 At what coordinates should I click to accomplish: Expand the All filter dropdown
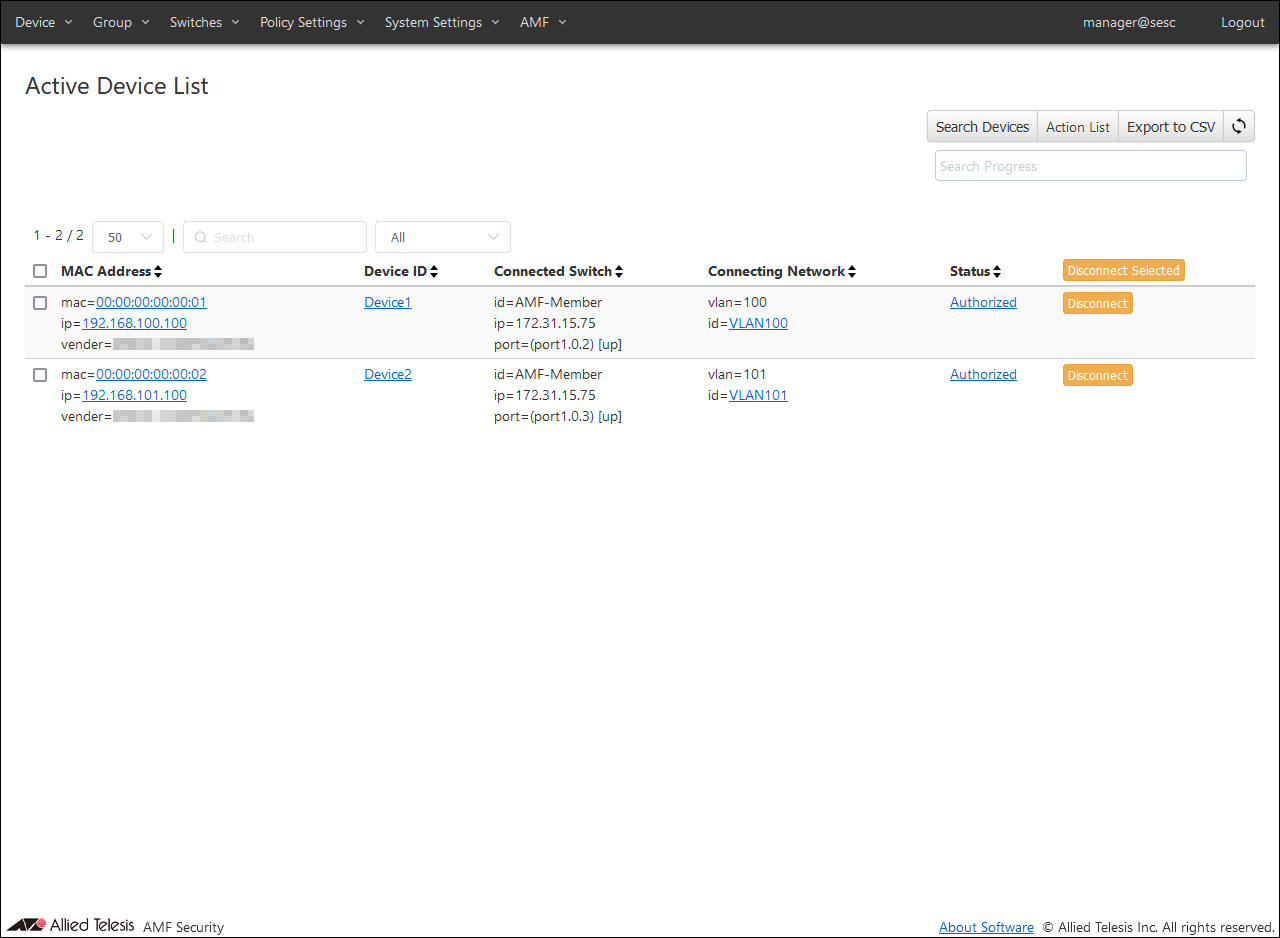442,237
